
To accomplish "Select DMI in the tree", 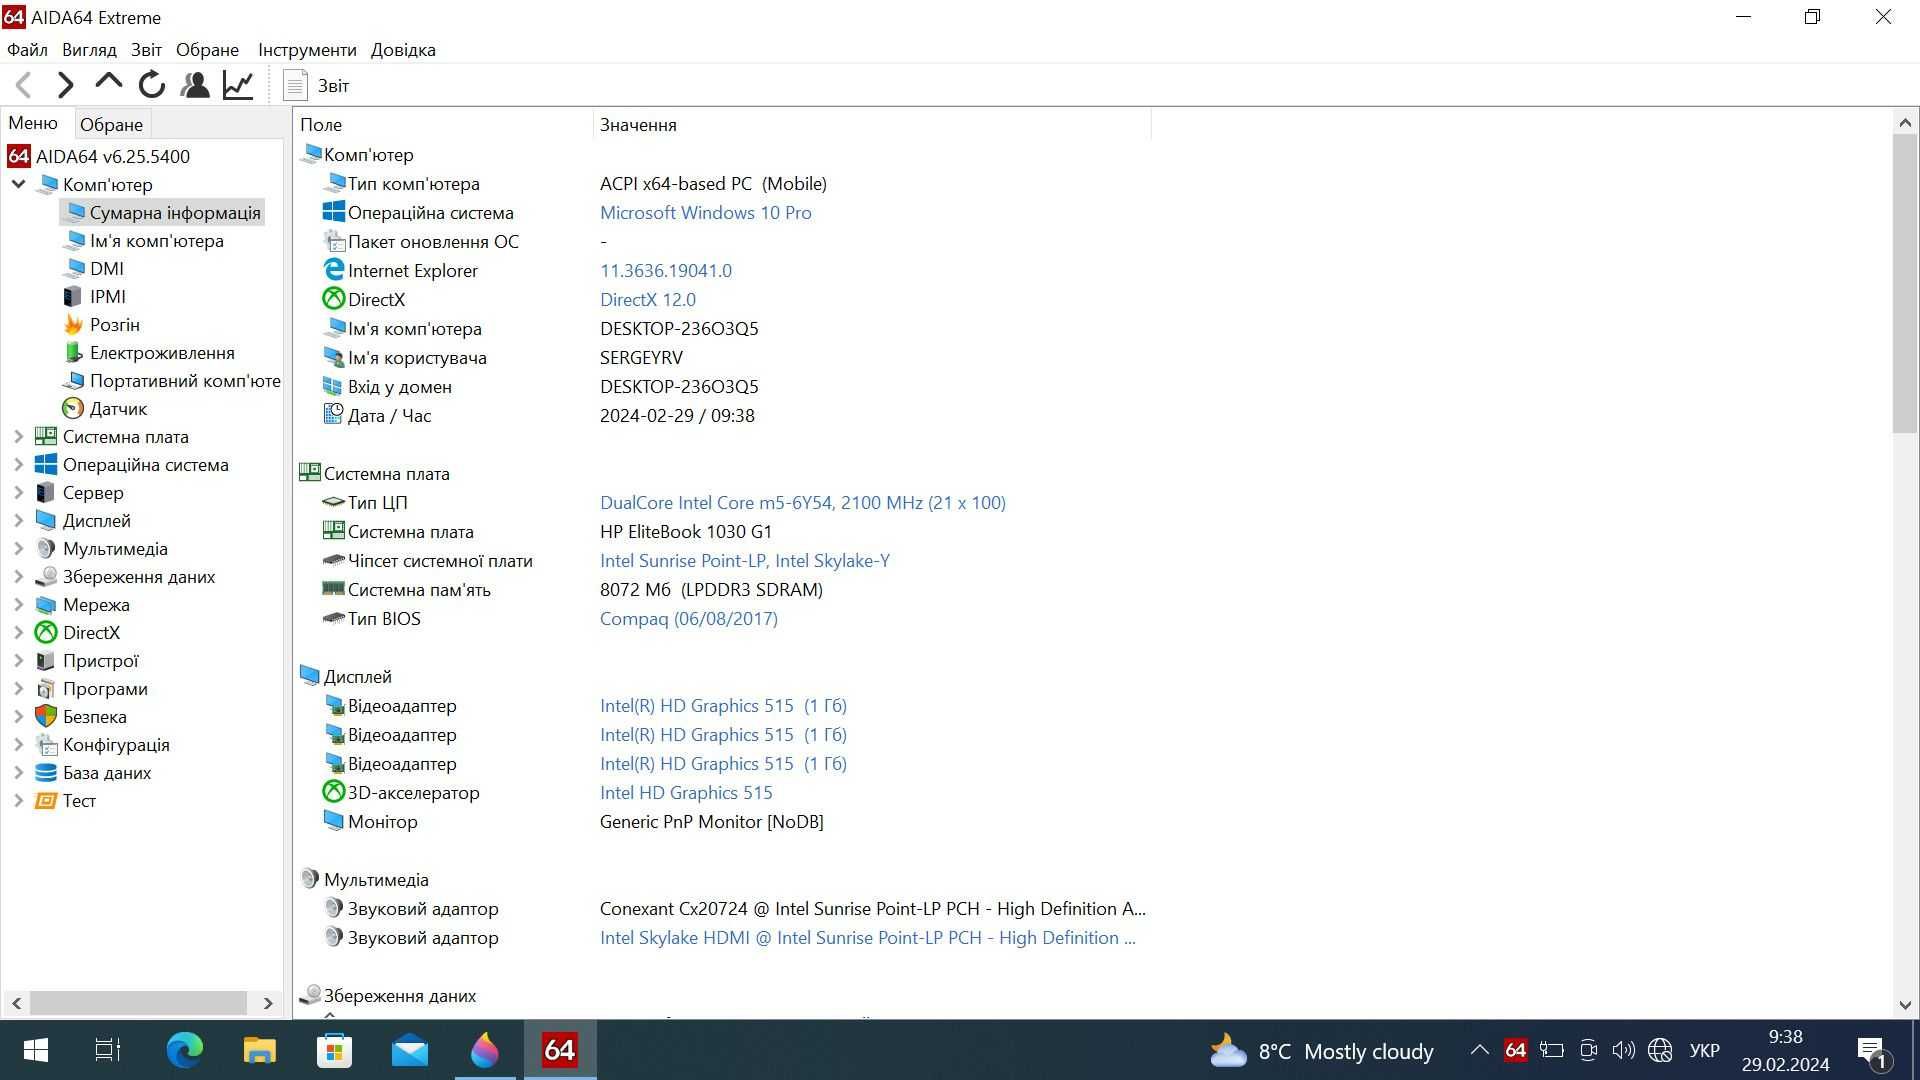I will click(94, 268).
